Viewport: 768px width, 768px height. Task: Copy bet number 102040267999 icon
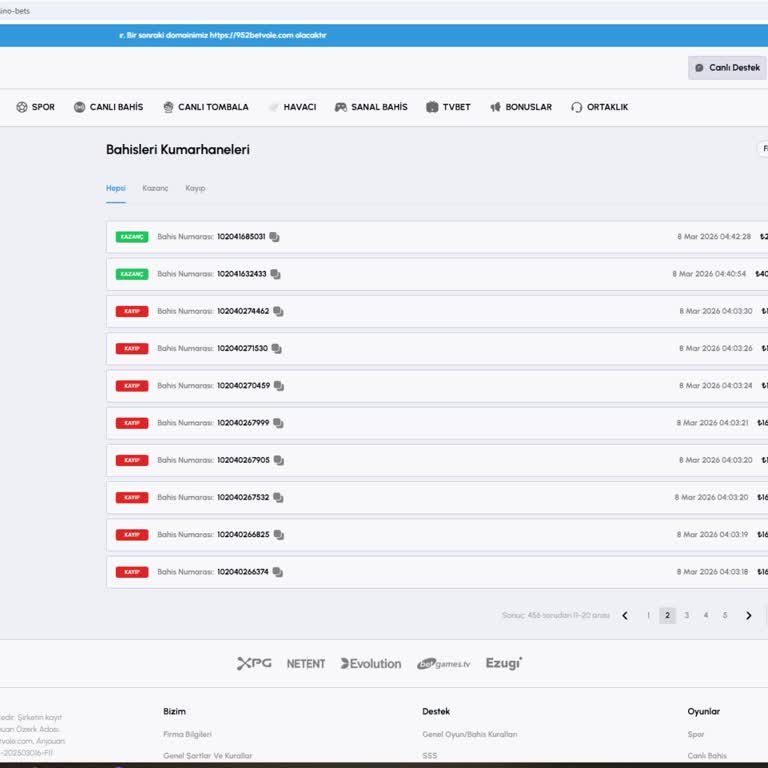point(278,423)
